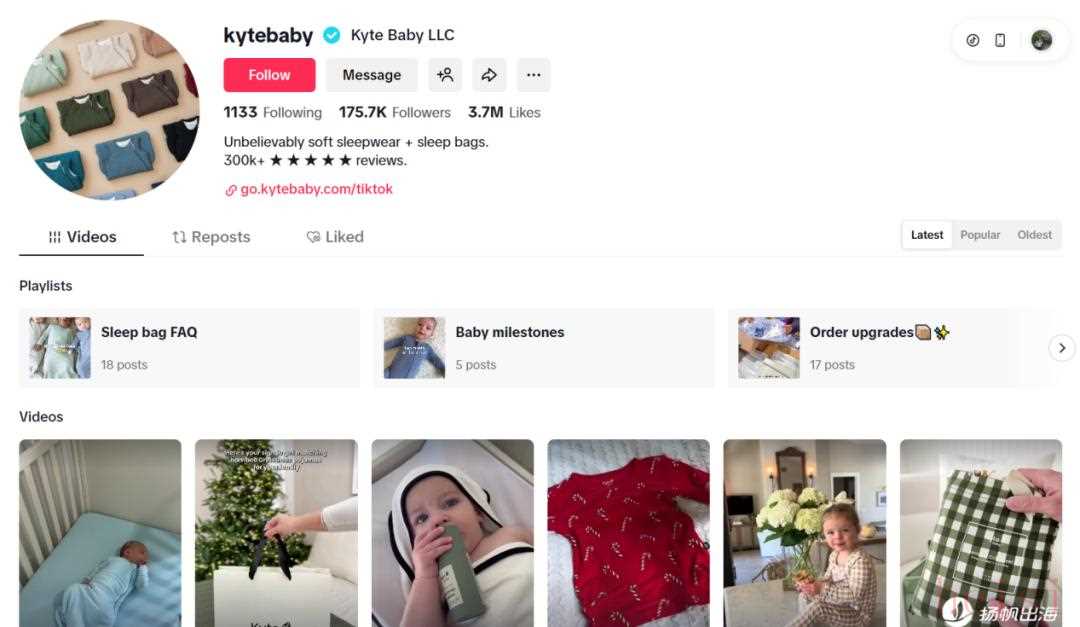This screenshot has width=1080, height=627.
Task: Click the add friend person icon
Action: pos(445,74)
